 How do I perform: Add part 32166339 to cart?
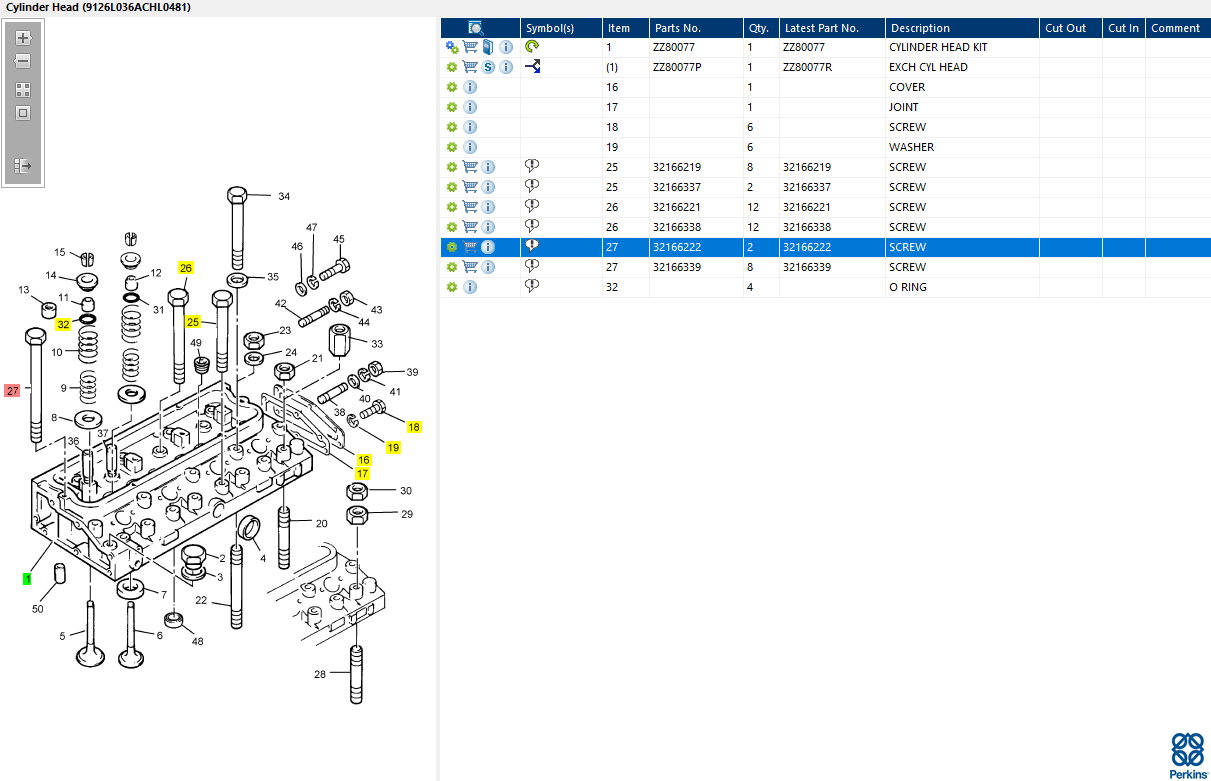pyautogui.click(x=470, y=267)
